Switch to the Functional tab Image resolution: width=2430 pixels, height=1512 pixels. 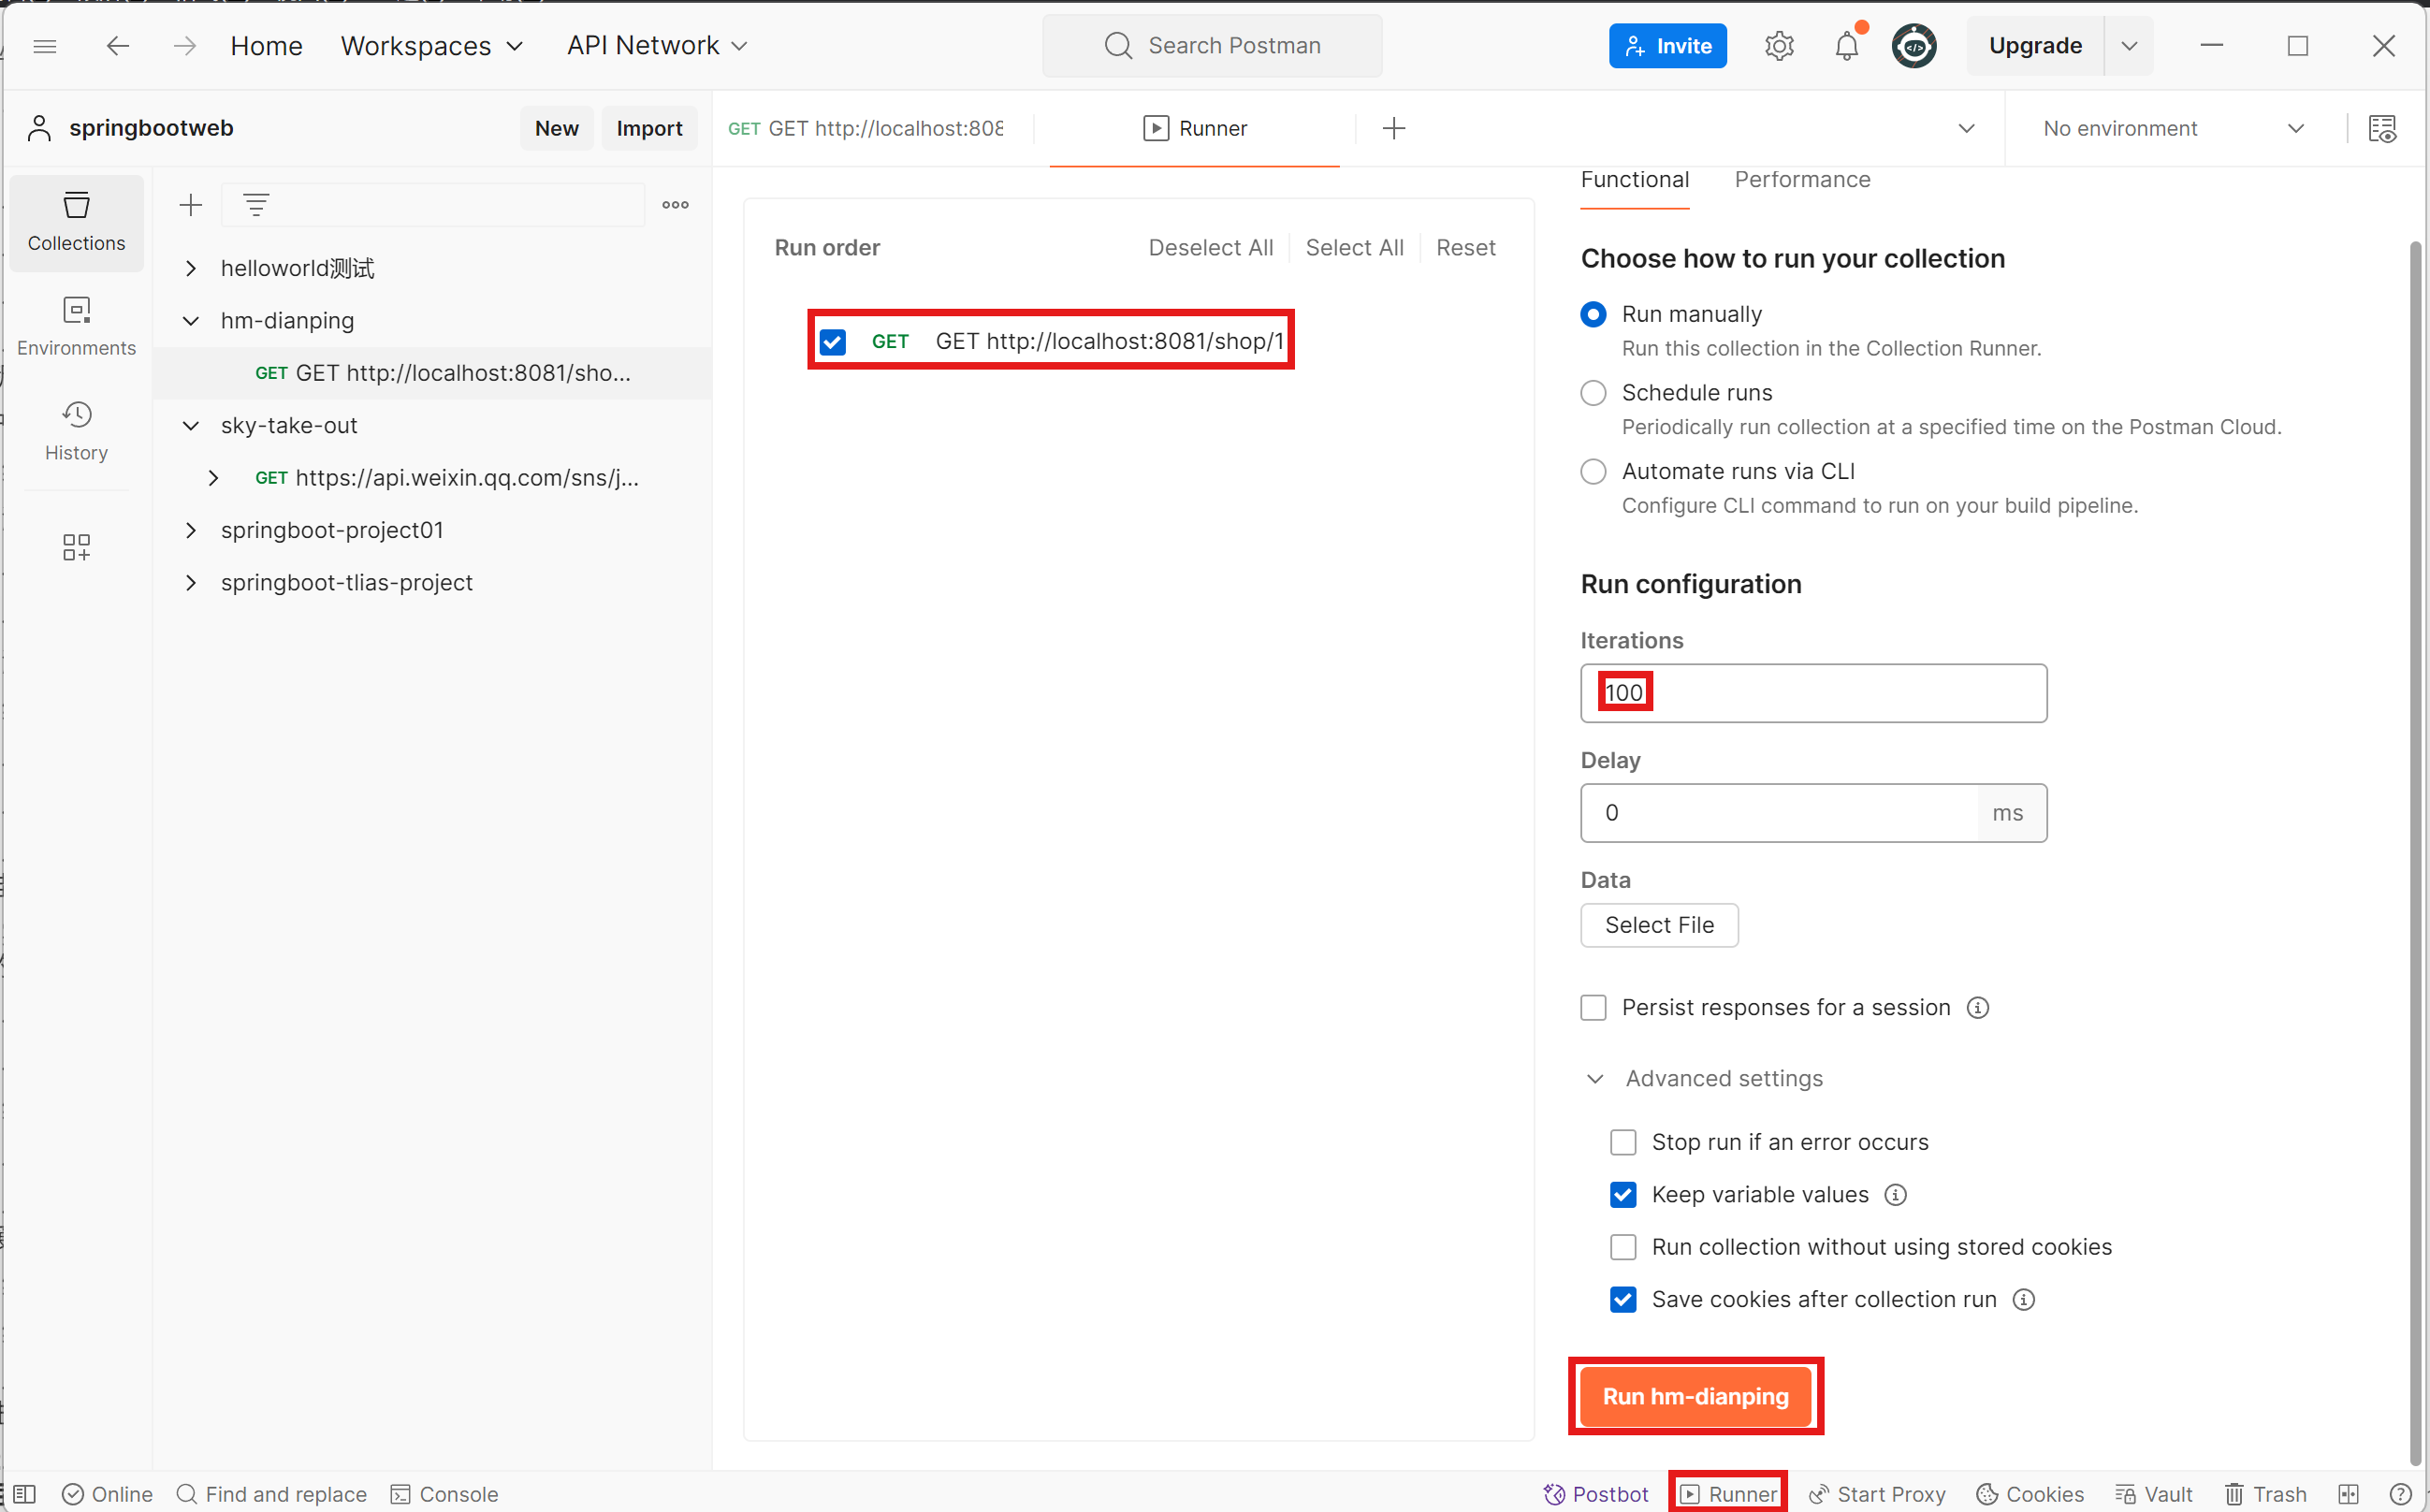(x=1634, y=180)
